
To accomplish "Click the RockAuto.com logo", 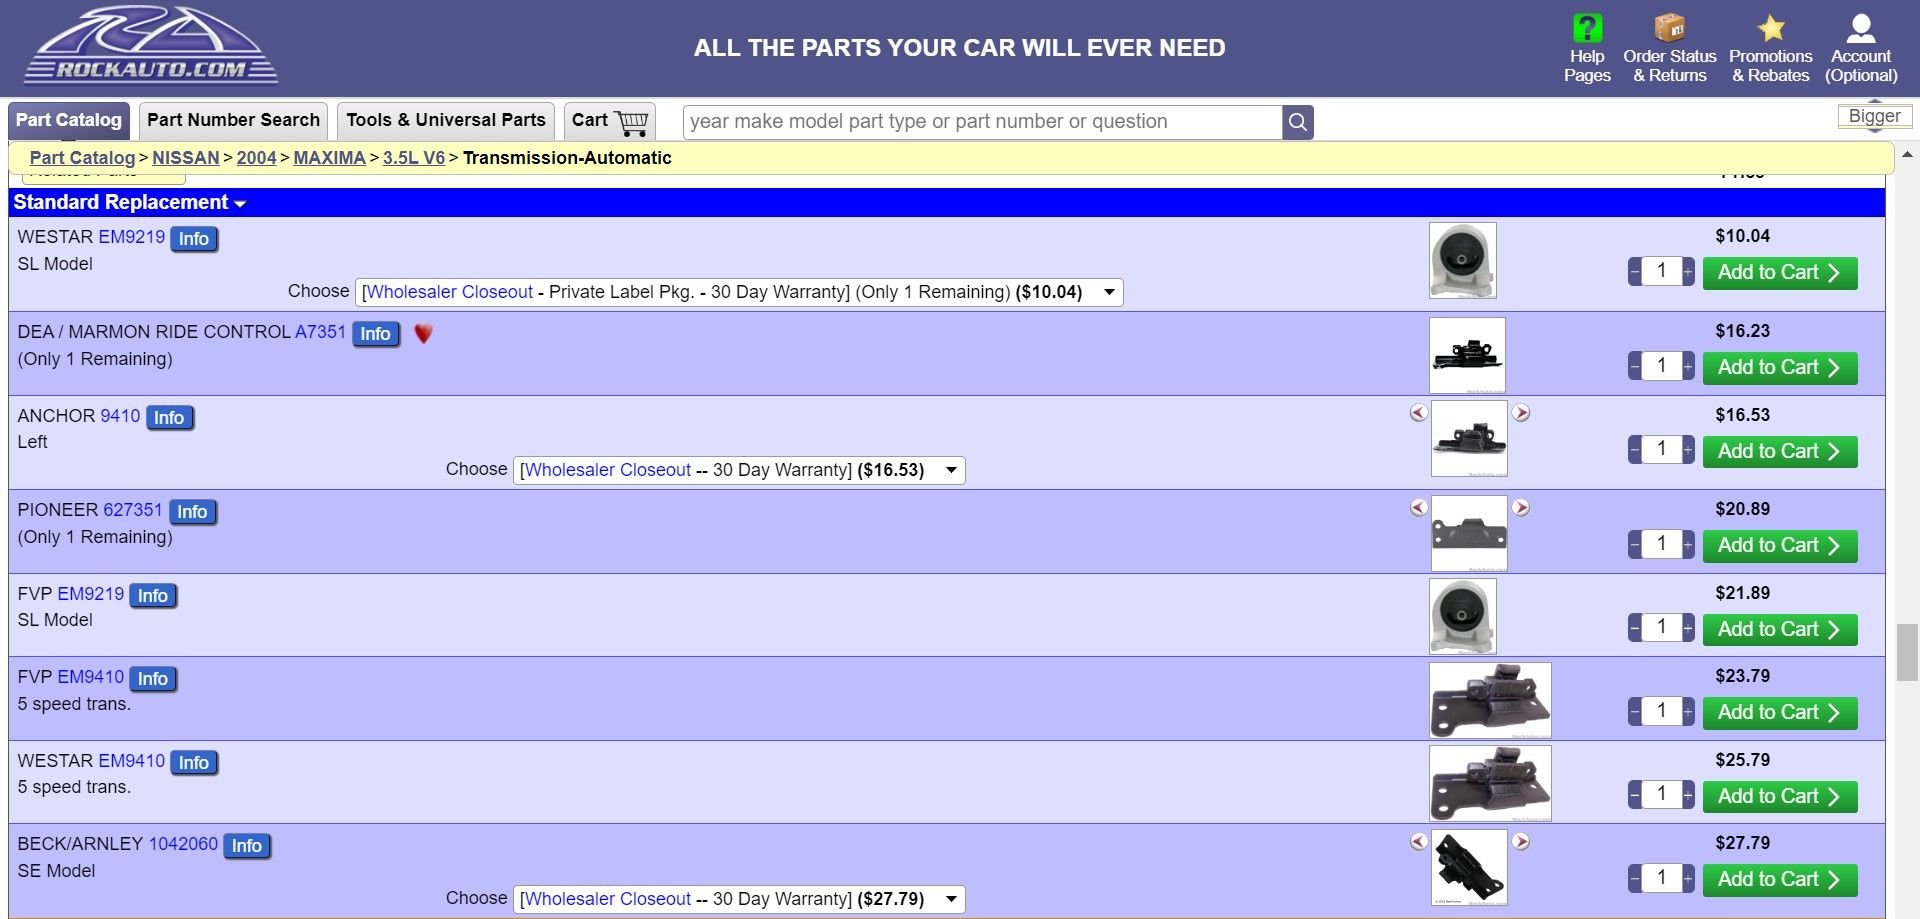I will [150, 47].
